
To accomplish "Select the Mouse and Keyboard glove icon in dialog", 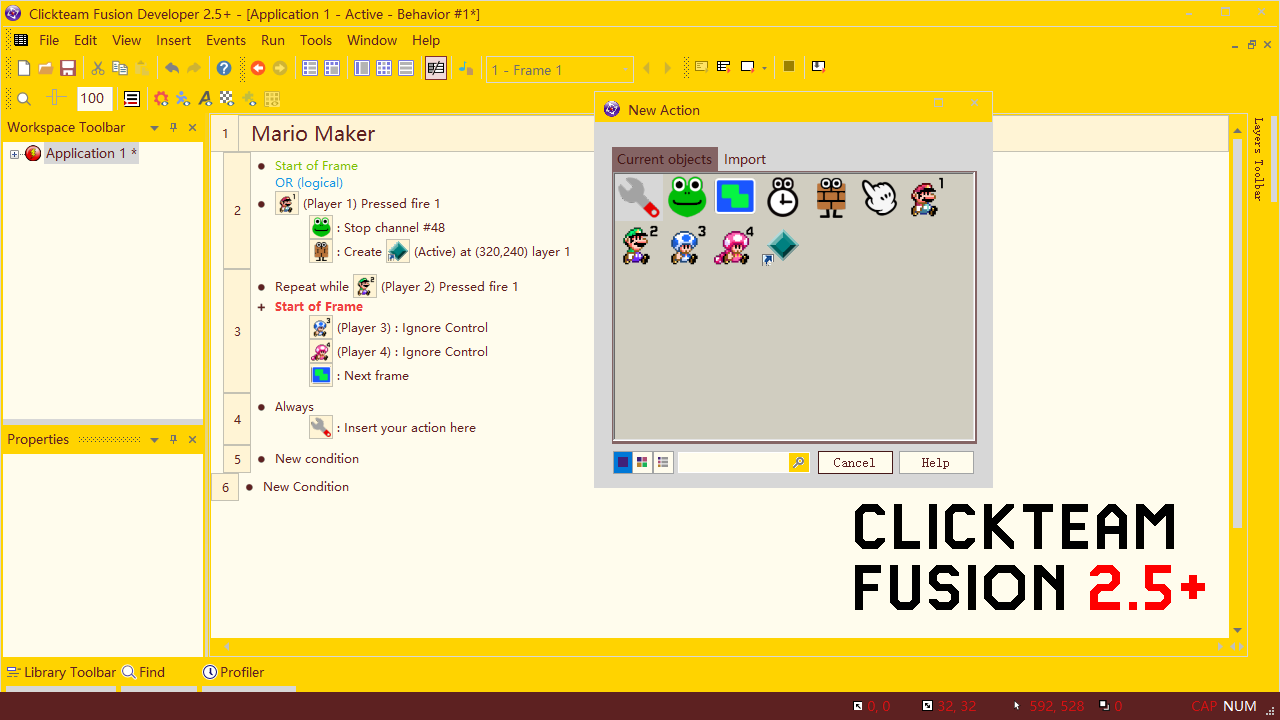I will (879, 197).
